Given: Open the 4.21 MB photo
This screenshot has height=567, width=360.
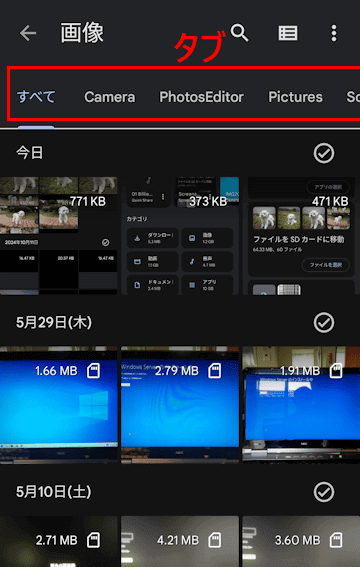Looking at the screenshot, I should tap(180, 541).
